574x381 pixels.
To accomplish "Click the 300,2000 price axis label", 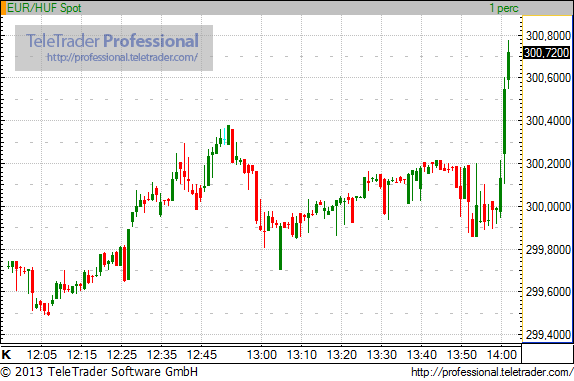I will coord(548,164).
